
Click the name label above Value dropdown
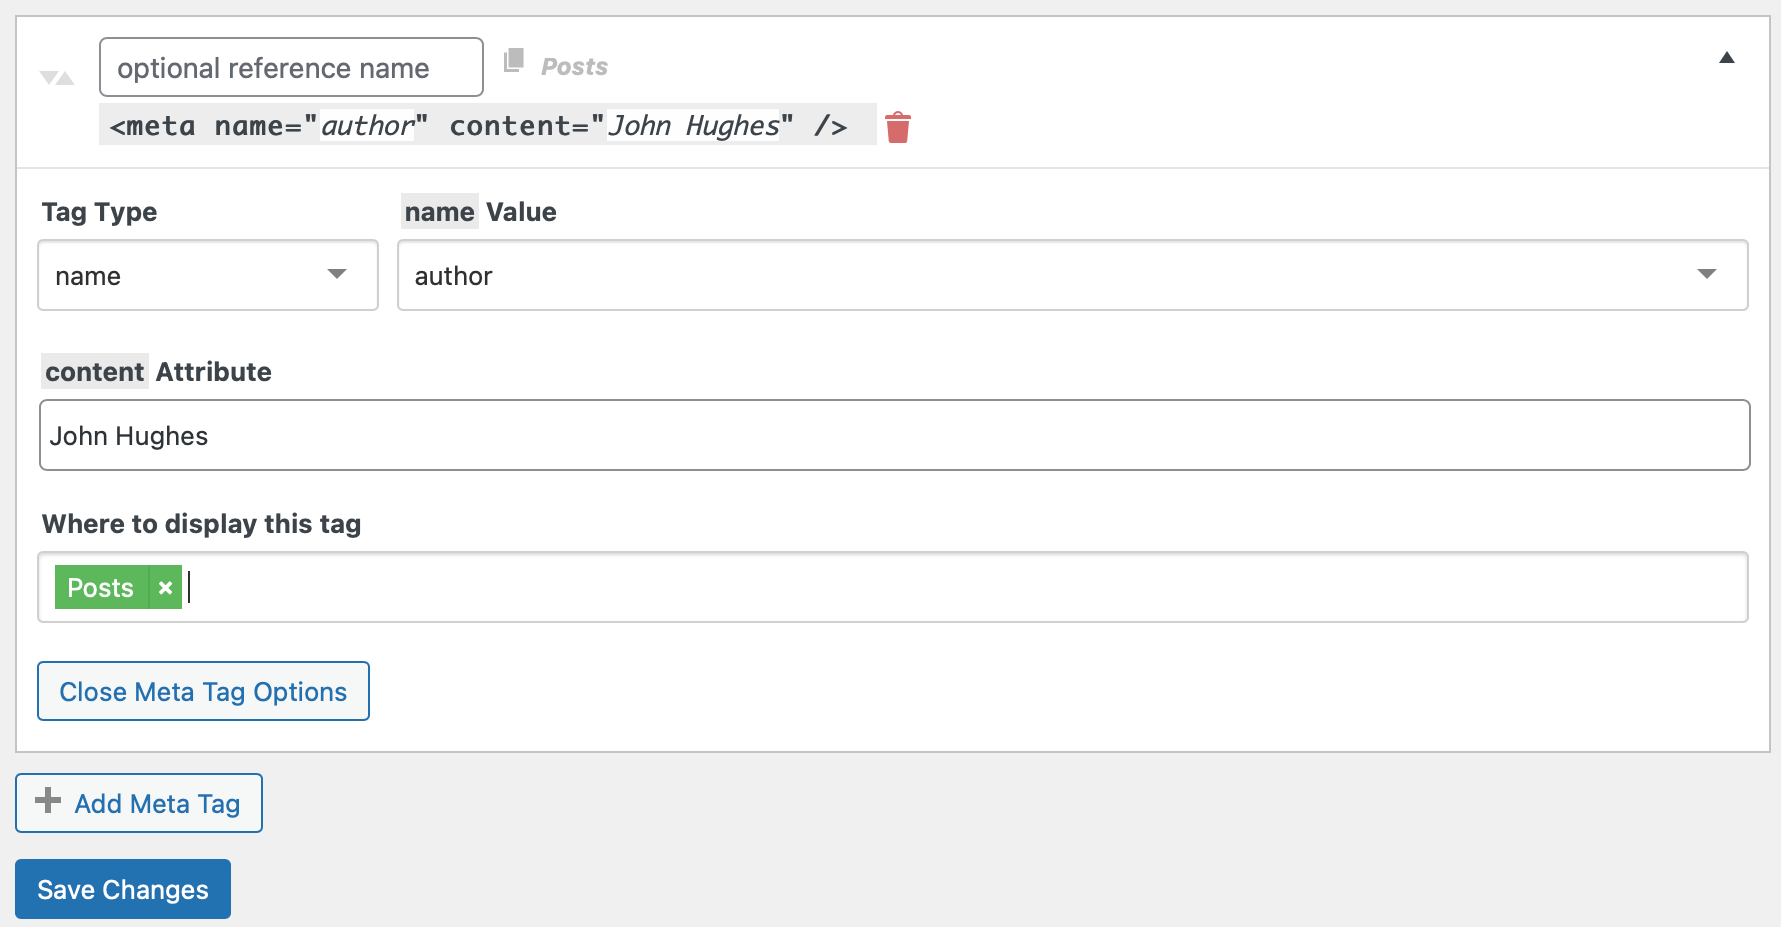439,211
